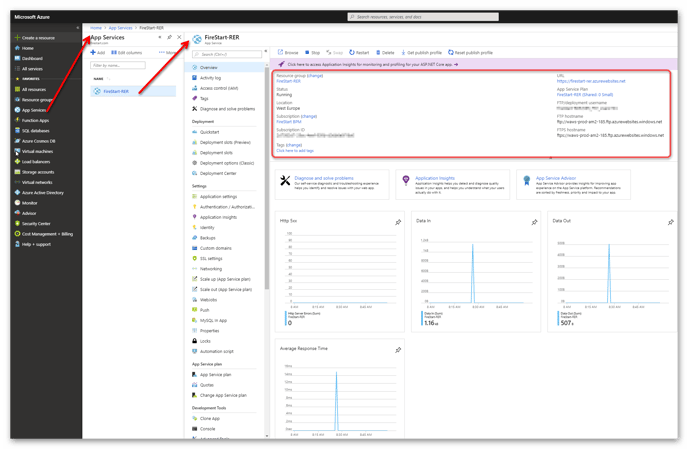Screen dimensions: 688x449
Task: Pin the Http 5xx chart
Action: (398, 223)
